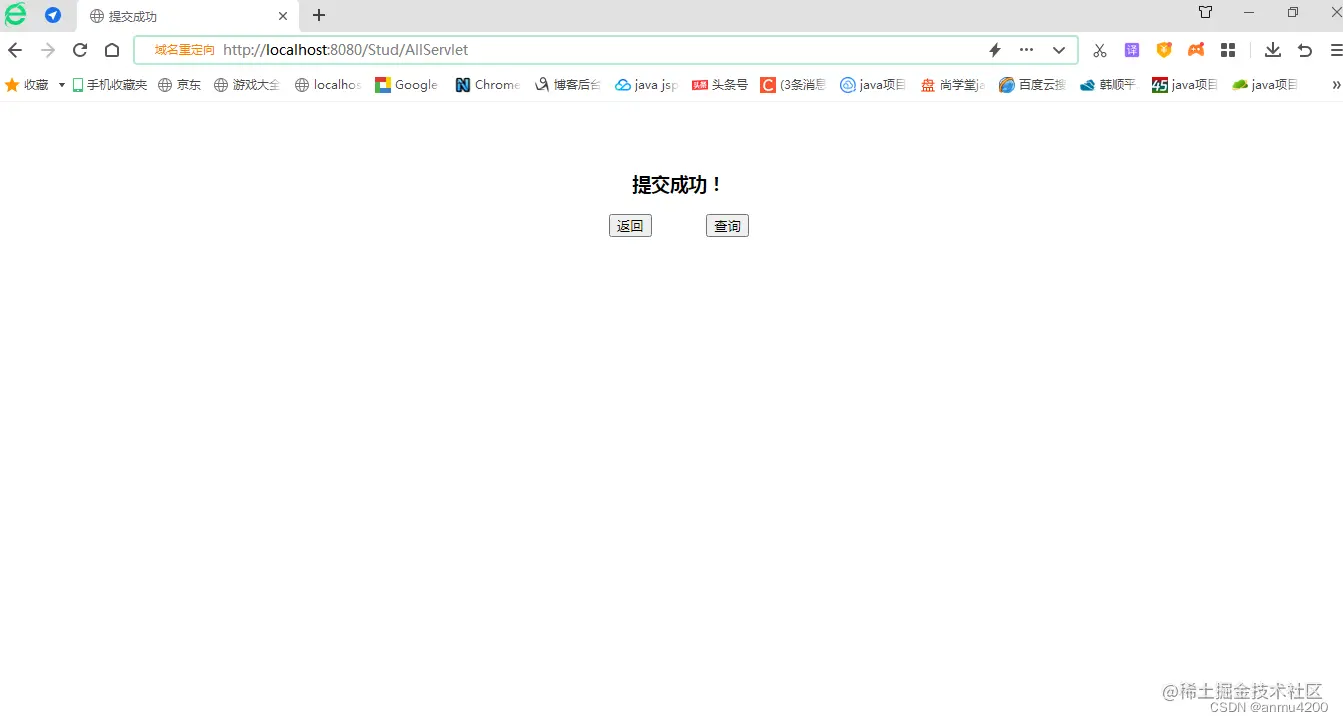This screenshot has height=722, width=1343.
Task: Open the browser hamburger menu
Action: click(x=1337, y=50)
